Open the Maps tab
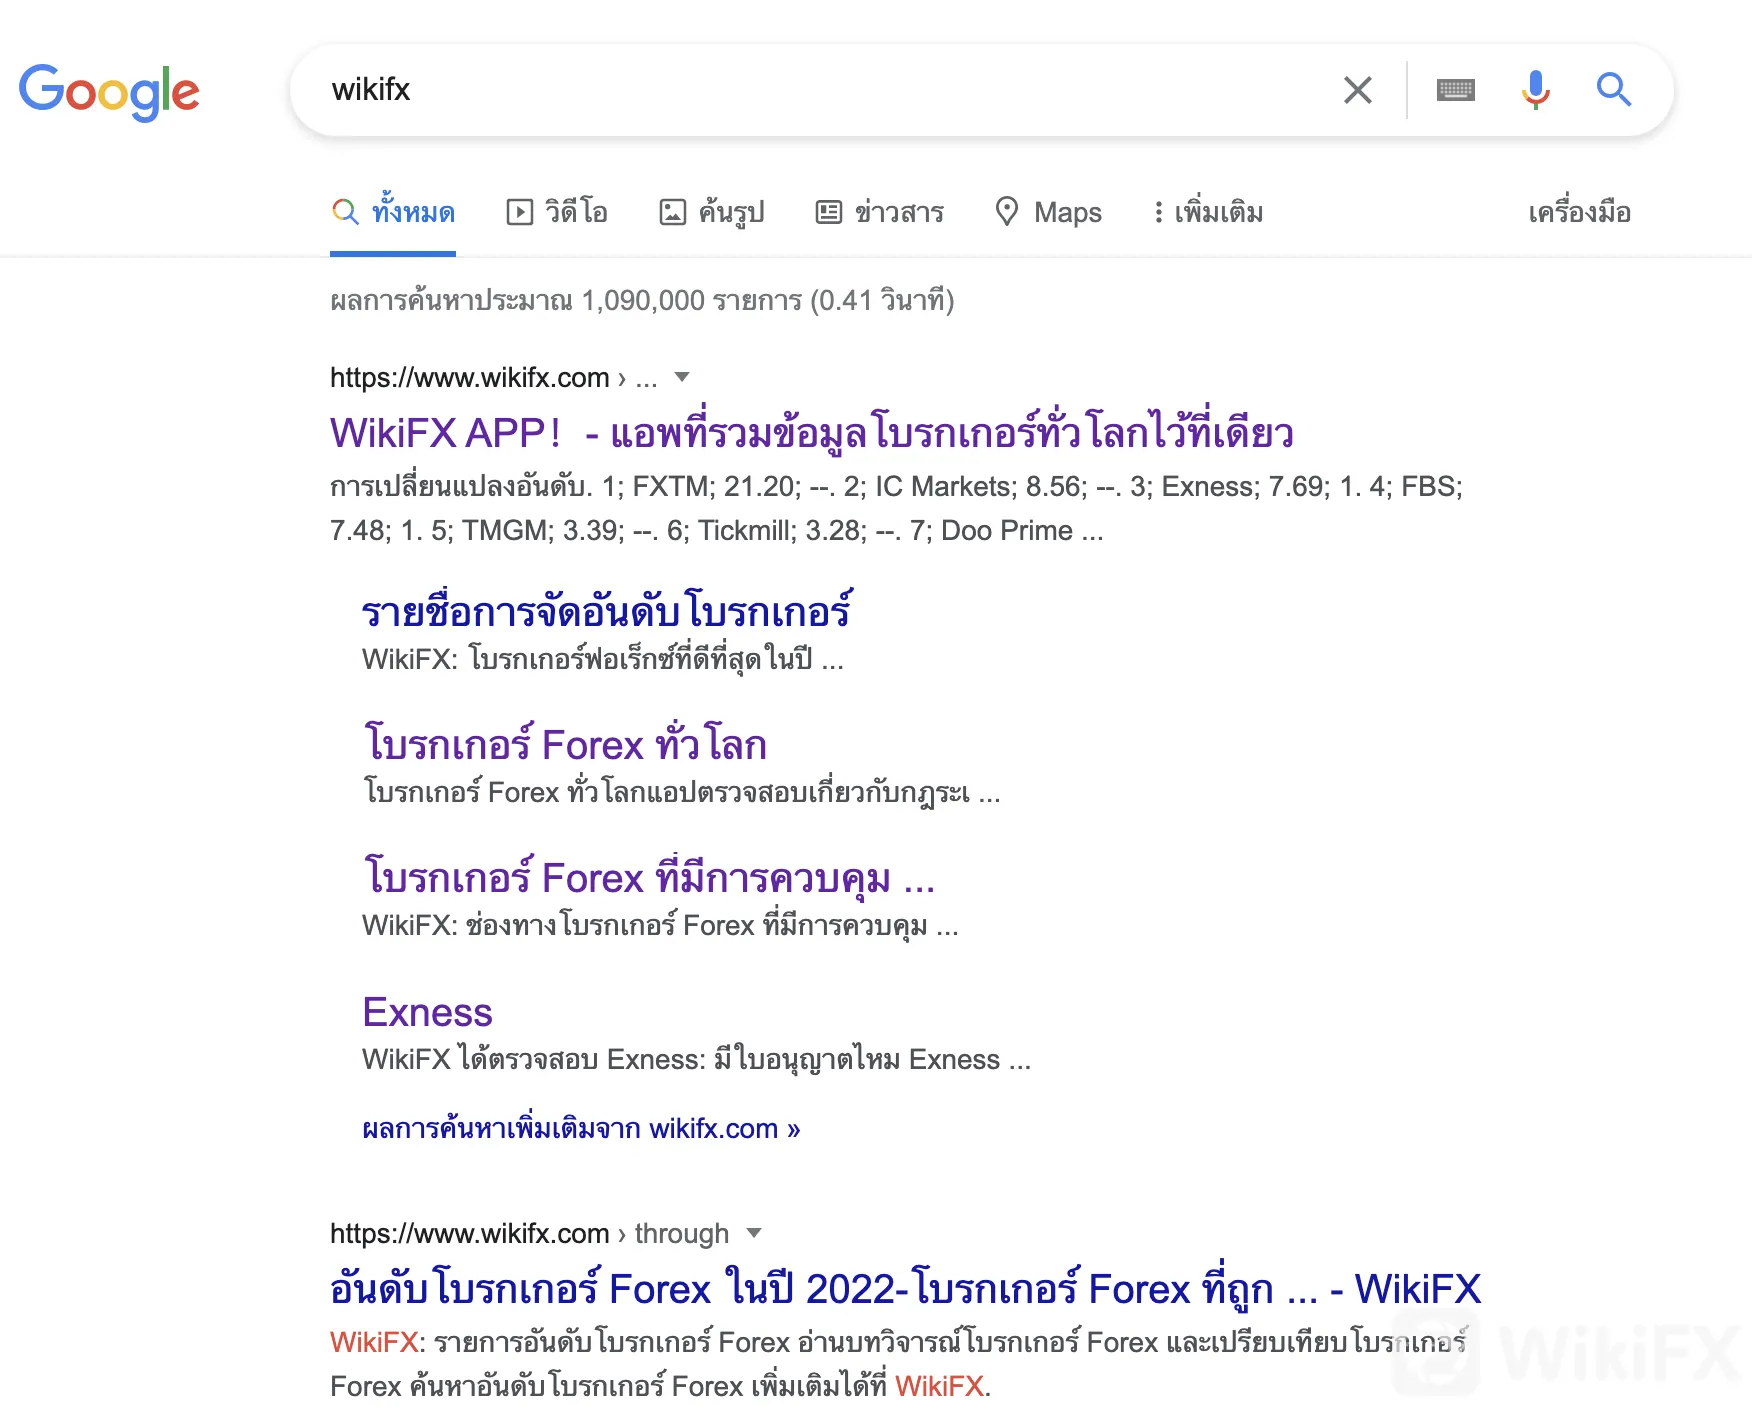 coord(1048,212)
